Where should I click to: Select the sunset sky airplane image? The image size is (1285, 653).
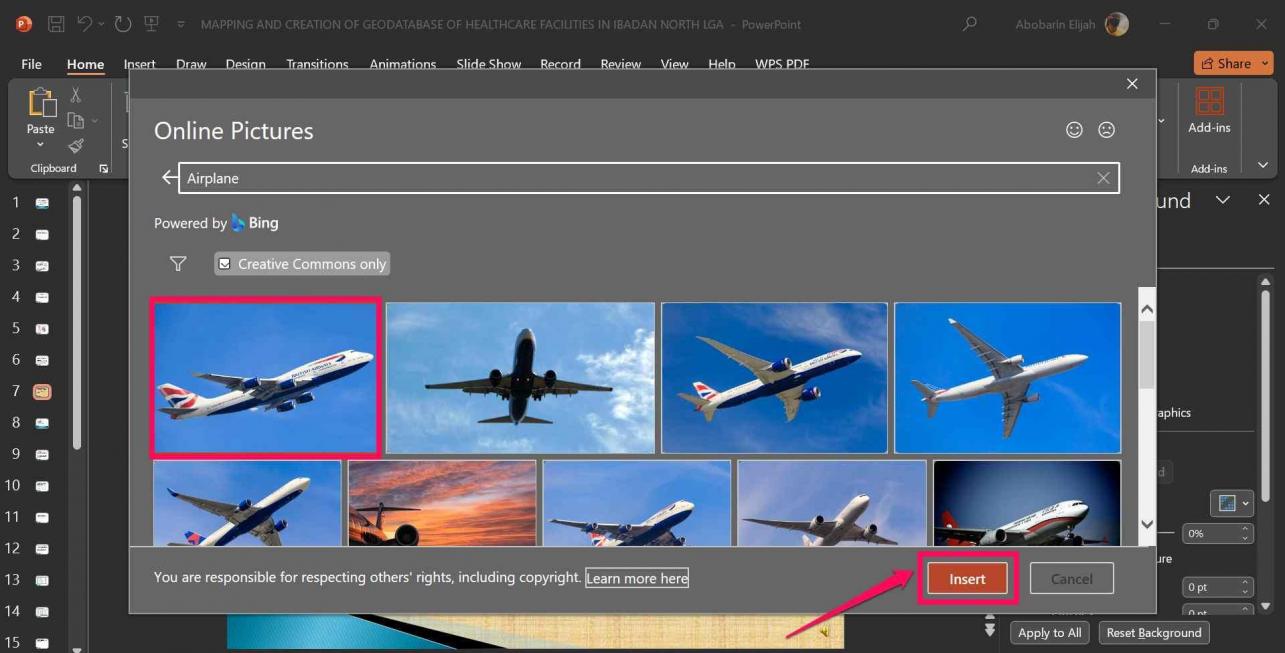(442, 502)
